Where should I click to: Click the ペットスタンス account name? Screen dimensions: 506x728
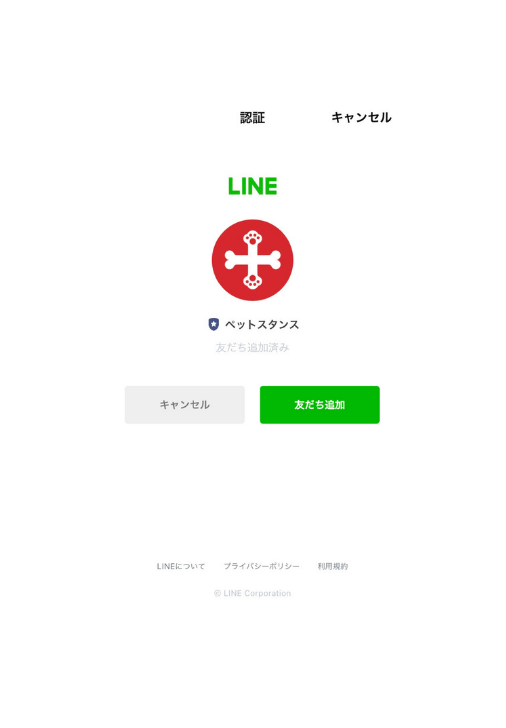[262, 325]
